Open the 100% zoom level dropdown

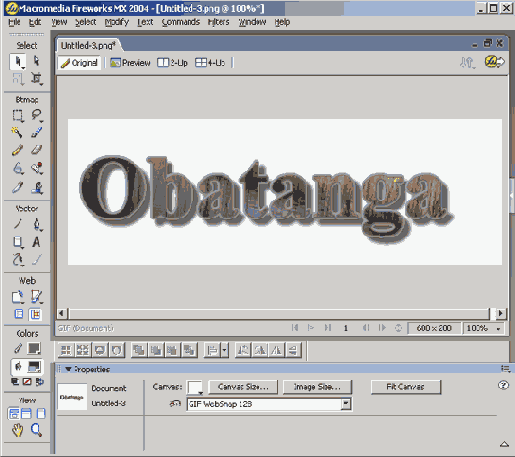coord(498,329)
